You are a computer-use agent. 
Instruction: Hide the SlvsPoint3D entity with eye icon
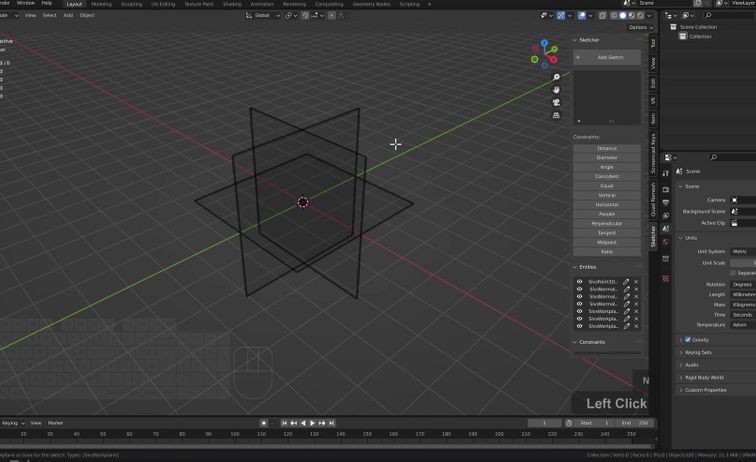(x=579, y=282)
